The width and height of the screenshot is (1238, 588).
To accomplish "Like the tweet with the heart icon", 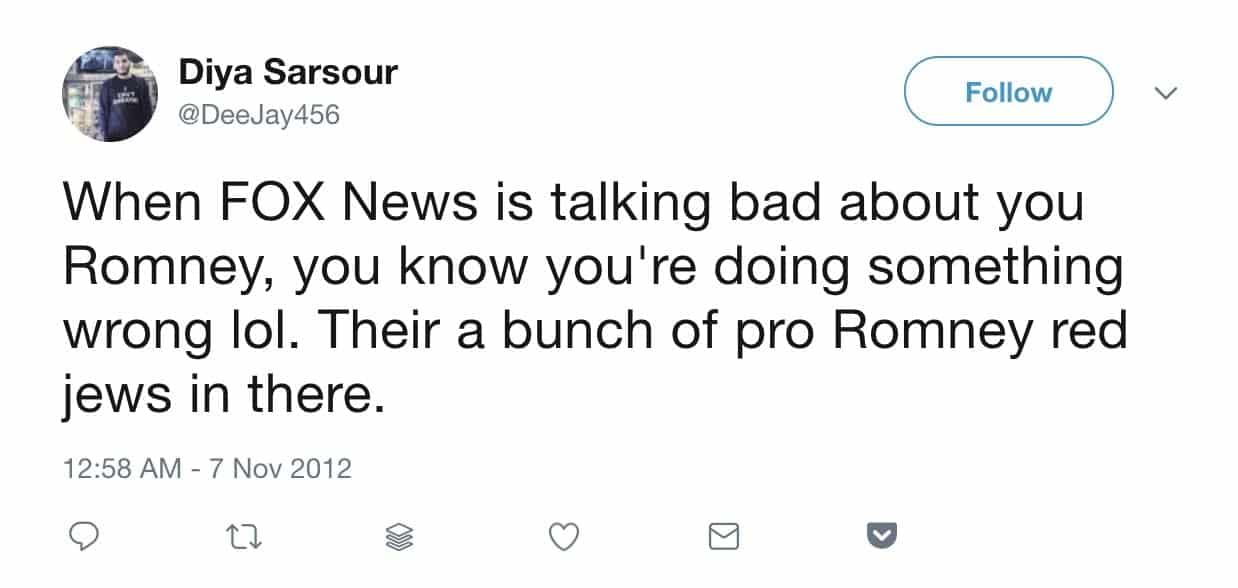I will click(565, 538).
